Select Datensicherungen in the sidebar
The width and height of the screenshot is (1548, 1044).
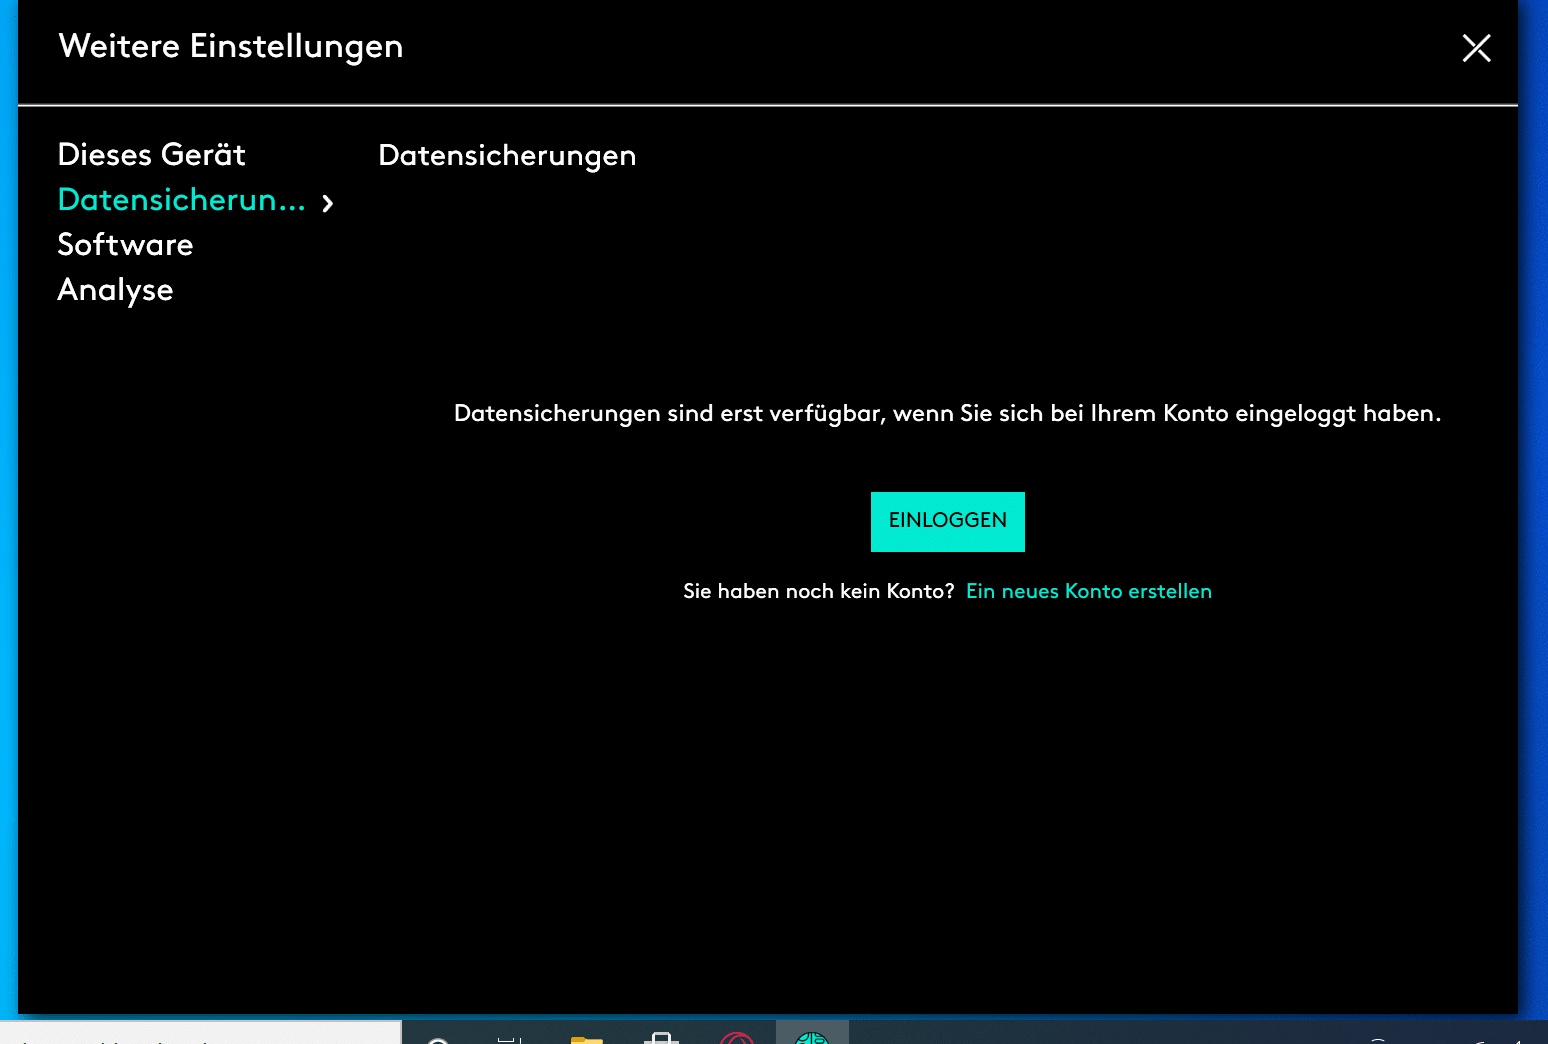pyautogui.click(x=181, y=200)
